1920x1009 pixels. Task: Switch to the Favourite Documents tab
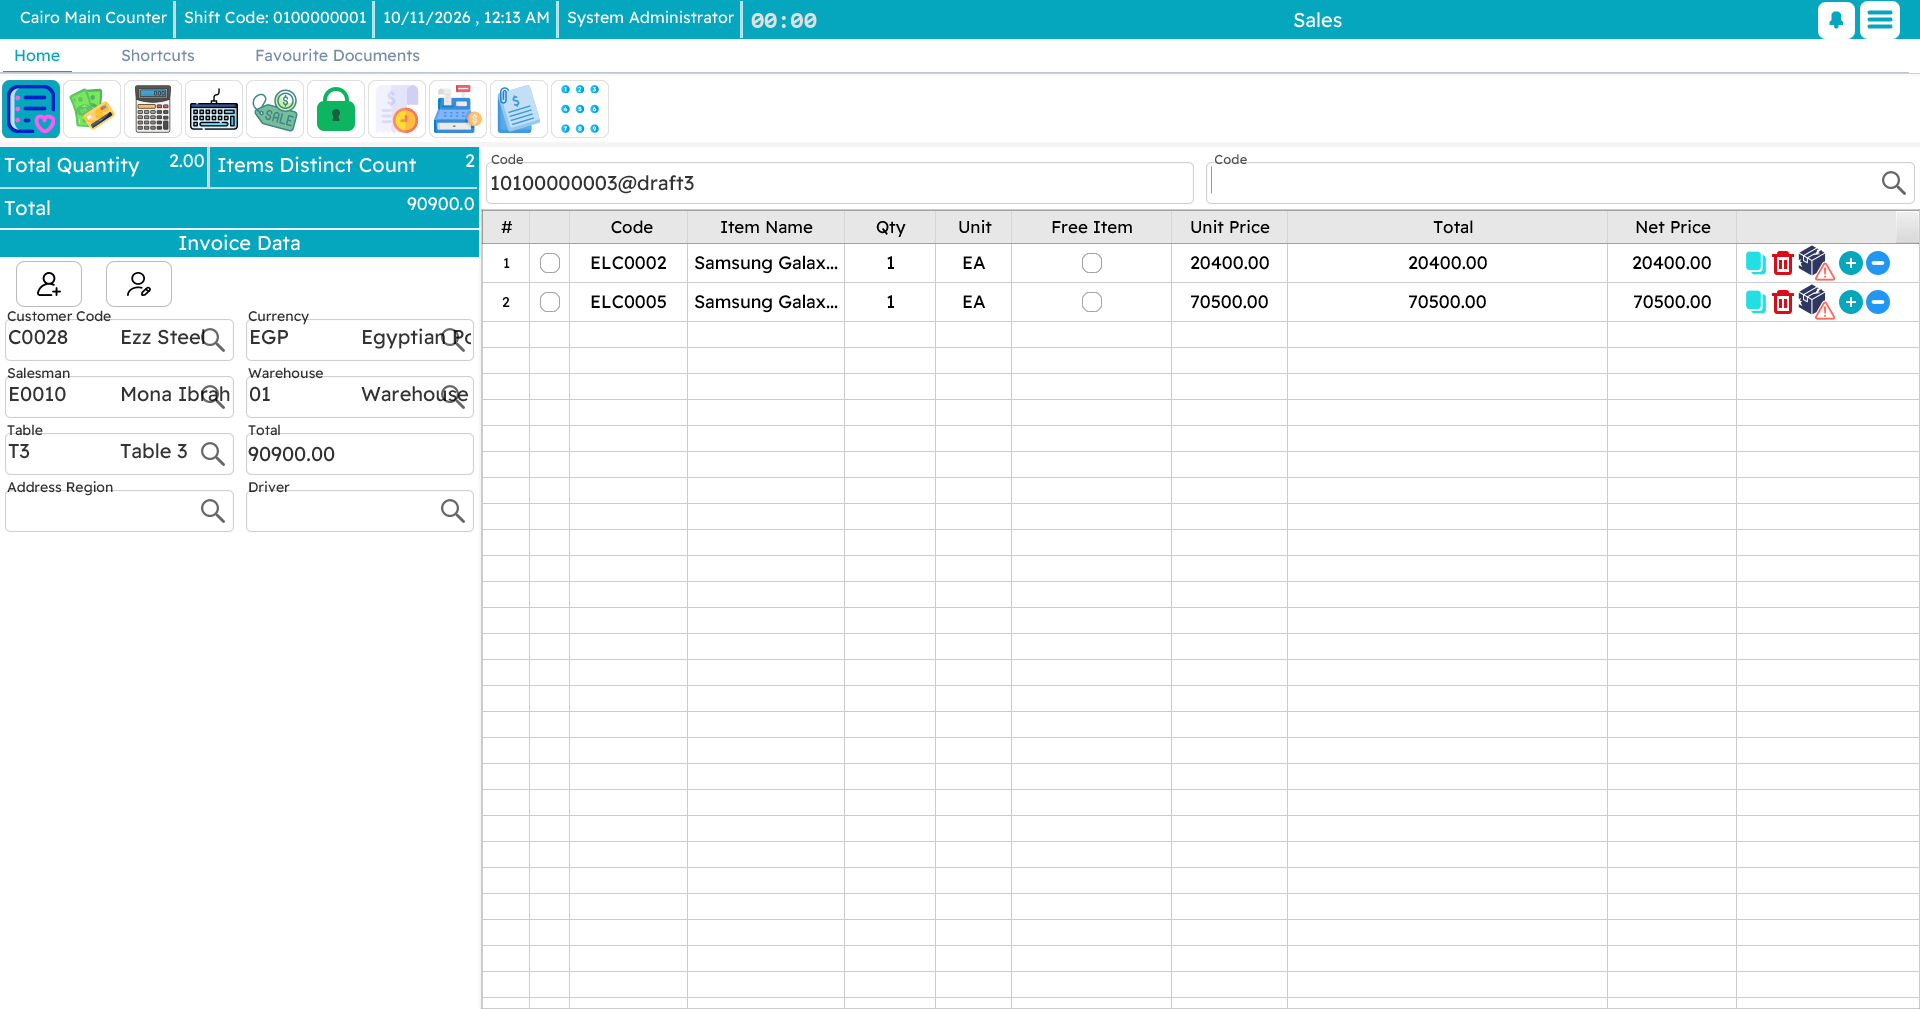pyautogui.click(x=337, y=56)
